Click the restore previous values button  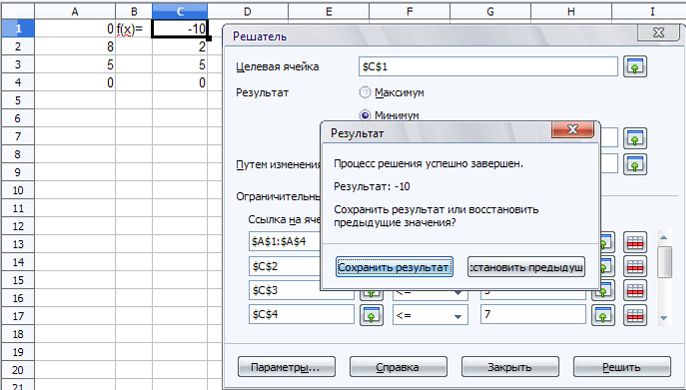click(526, 267)
